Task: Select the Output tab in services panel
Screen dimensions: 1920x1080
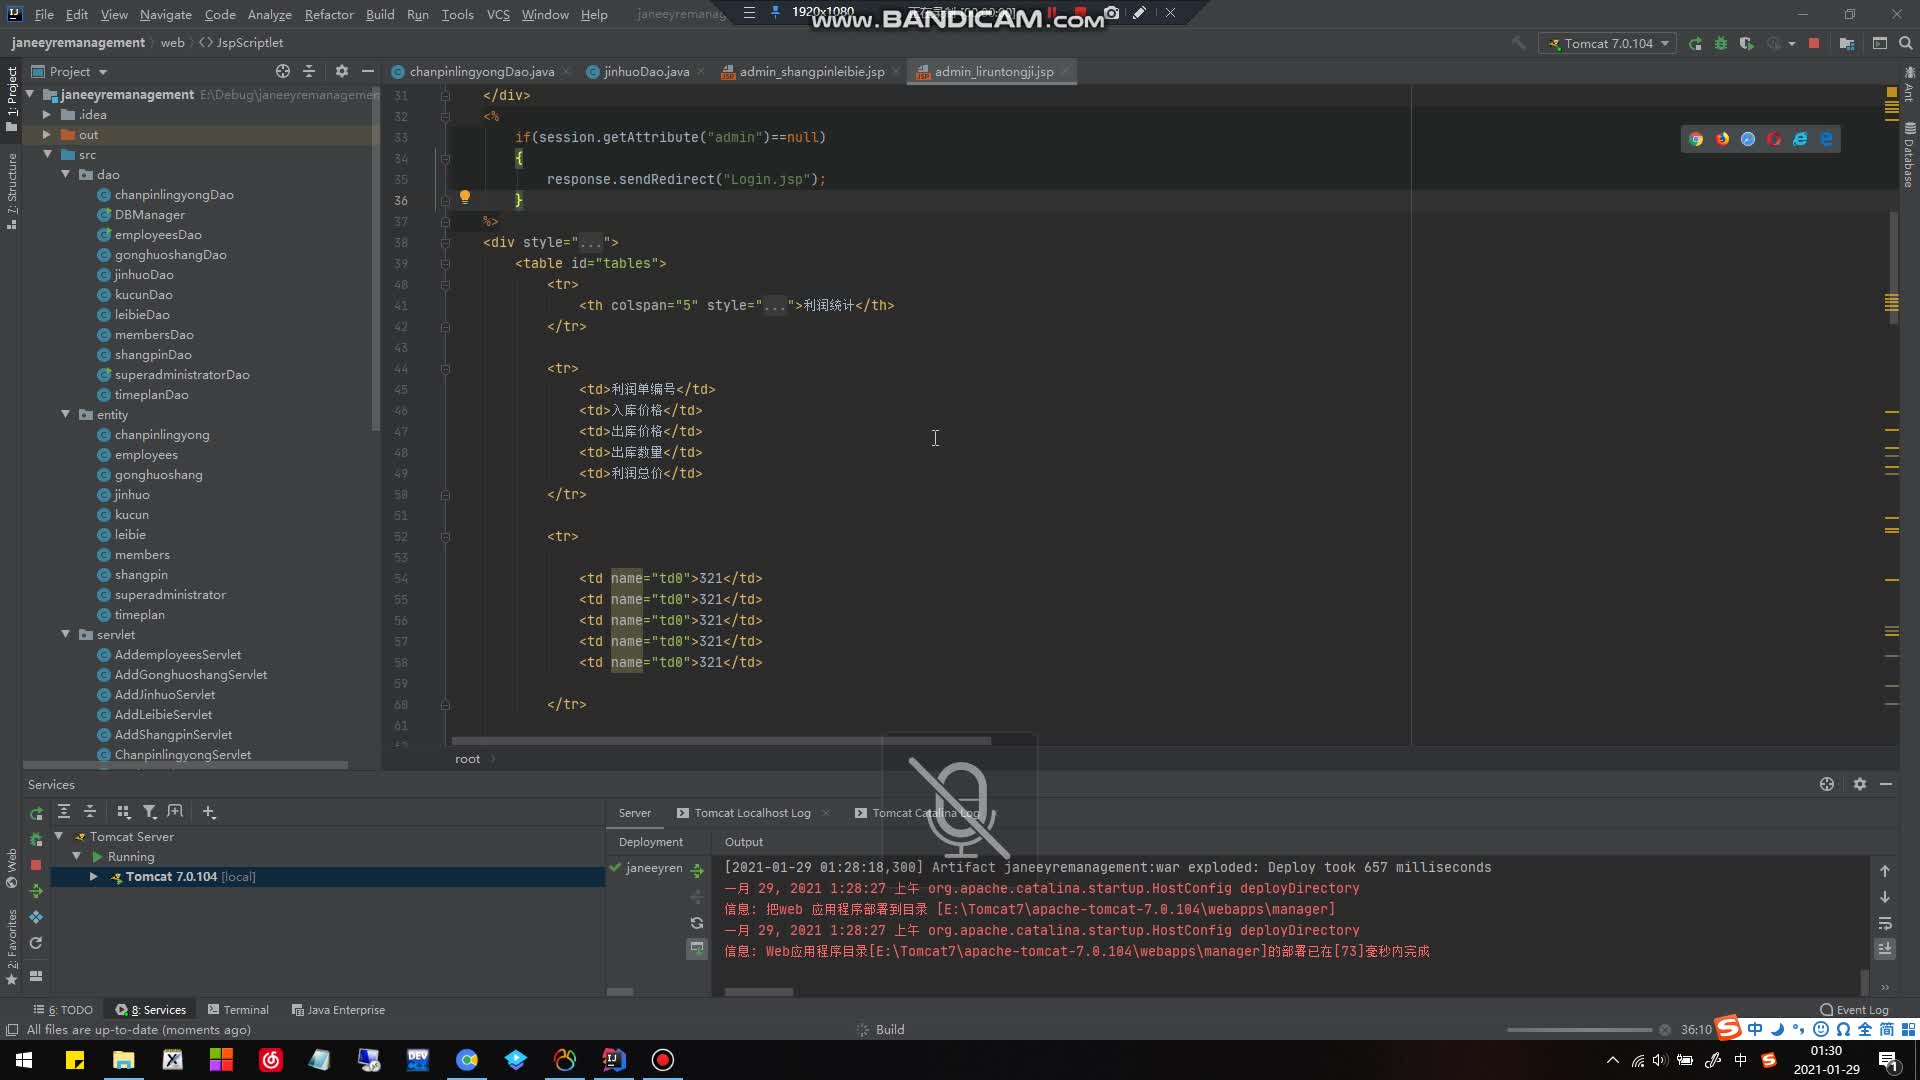Action: point(742,841)
